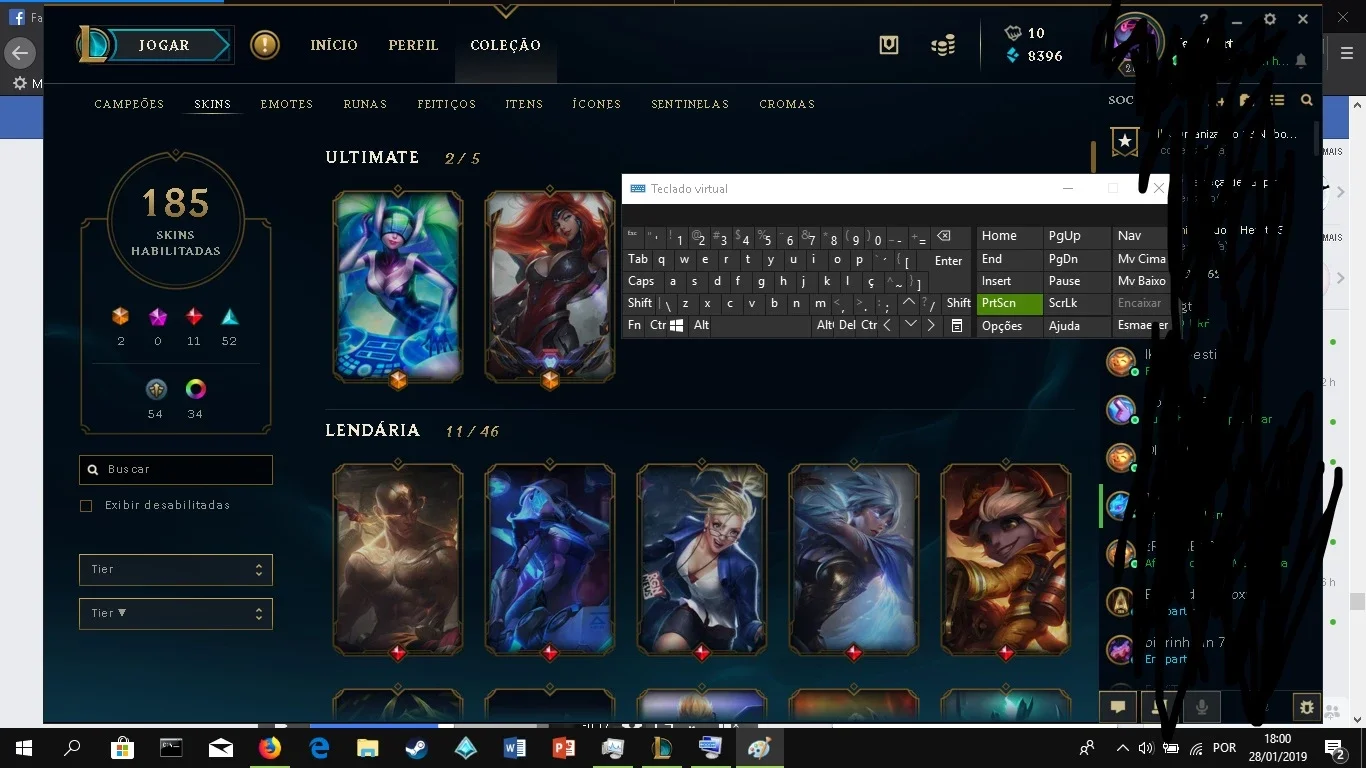Switch to the Perfil tab
This screenshot has width=1366, height=768.
click(x=413, y=45)
